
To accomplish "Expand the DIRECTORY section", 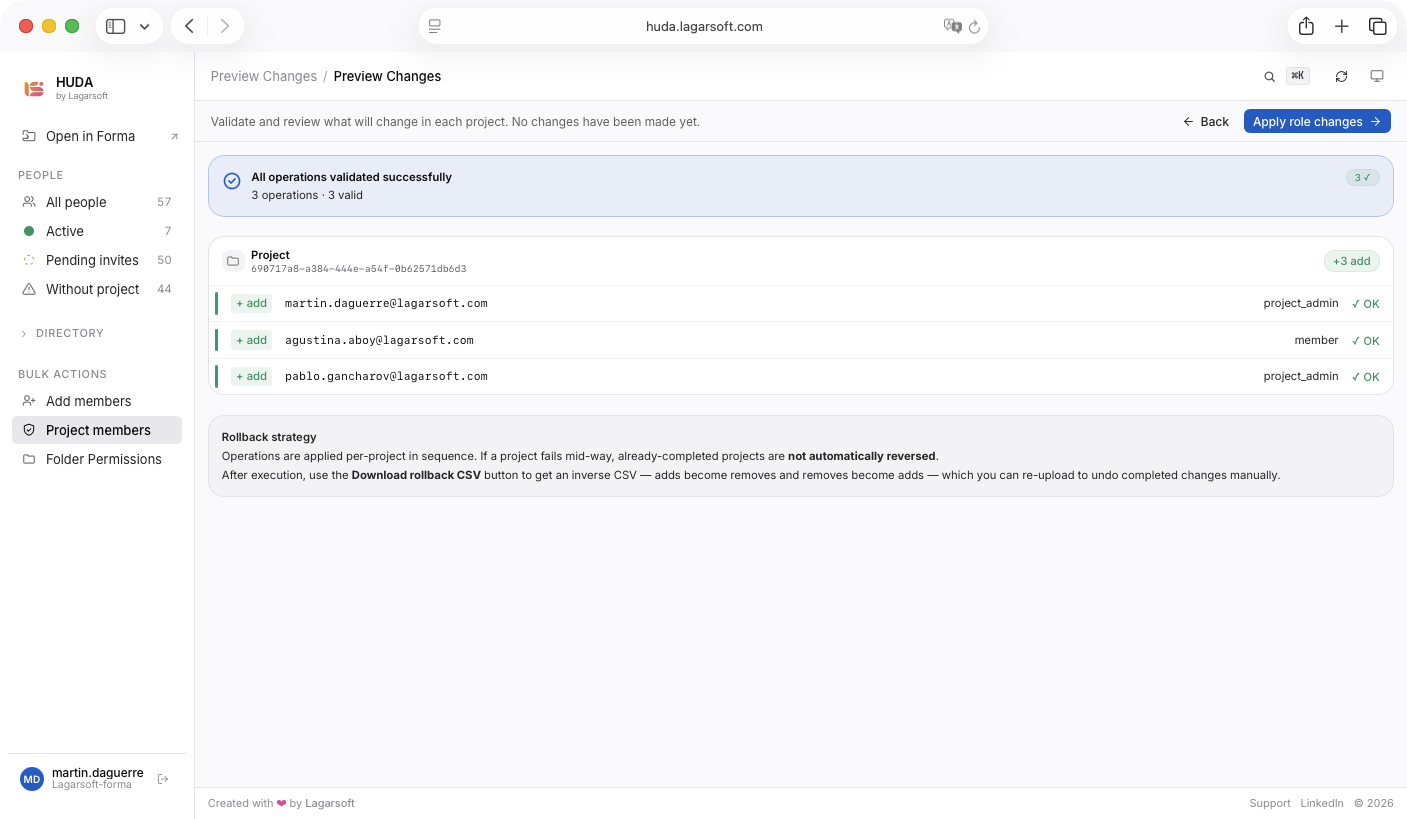I will click(62, 333).
